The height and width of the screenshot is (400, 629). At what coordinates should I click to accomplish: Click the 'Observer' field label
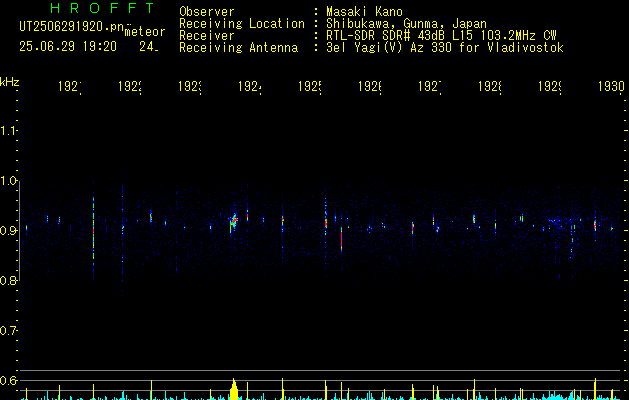pos(207,12)
